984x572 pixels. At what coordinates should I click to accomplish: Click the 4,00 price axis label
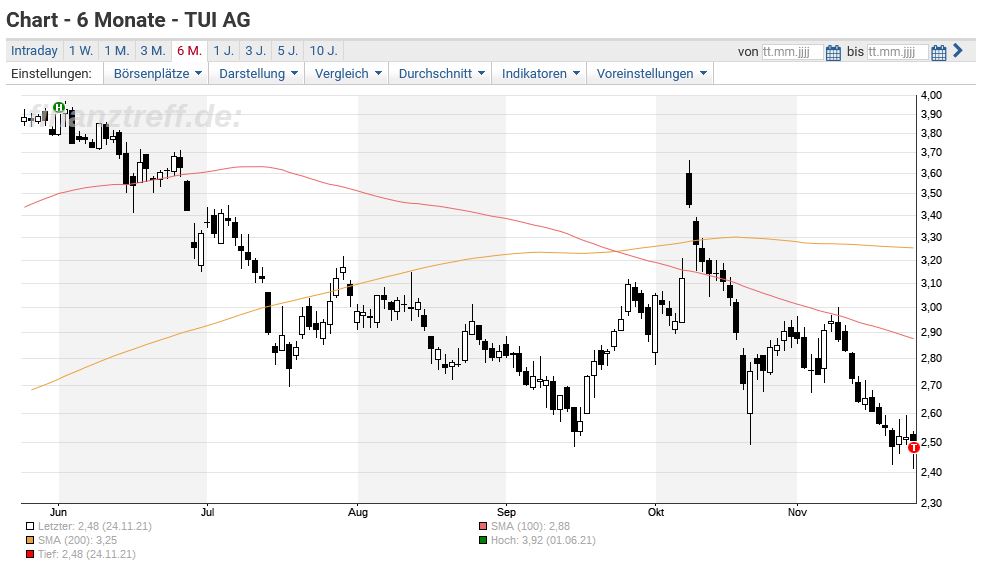point(931,95)
